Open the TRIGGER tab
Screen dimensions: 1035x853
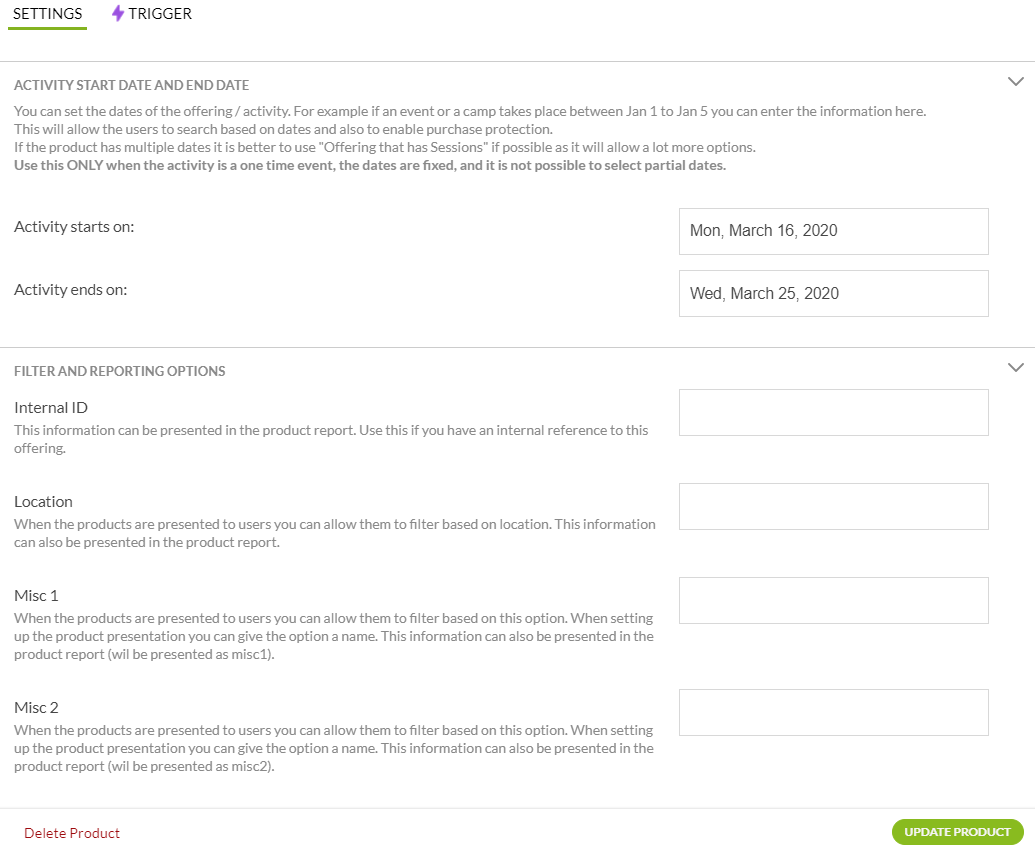click(x=152, y=14)
